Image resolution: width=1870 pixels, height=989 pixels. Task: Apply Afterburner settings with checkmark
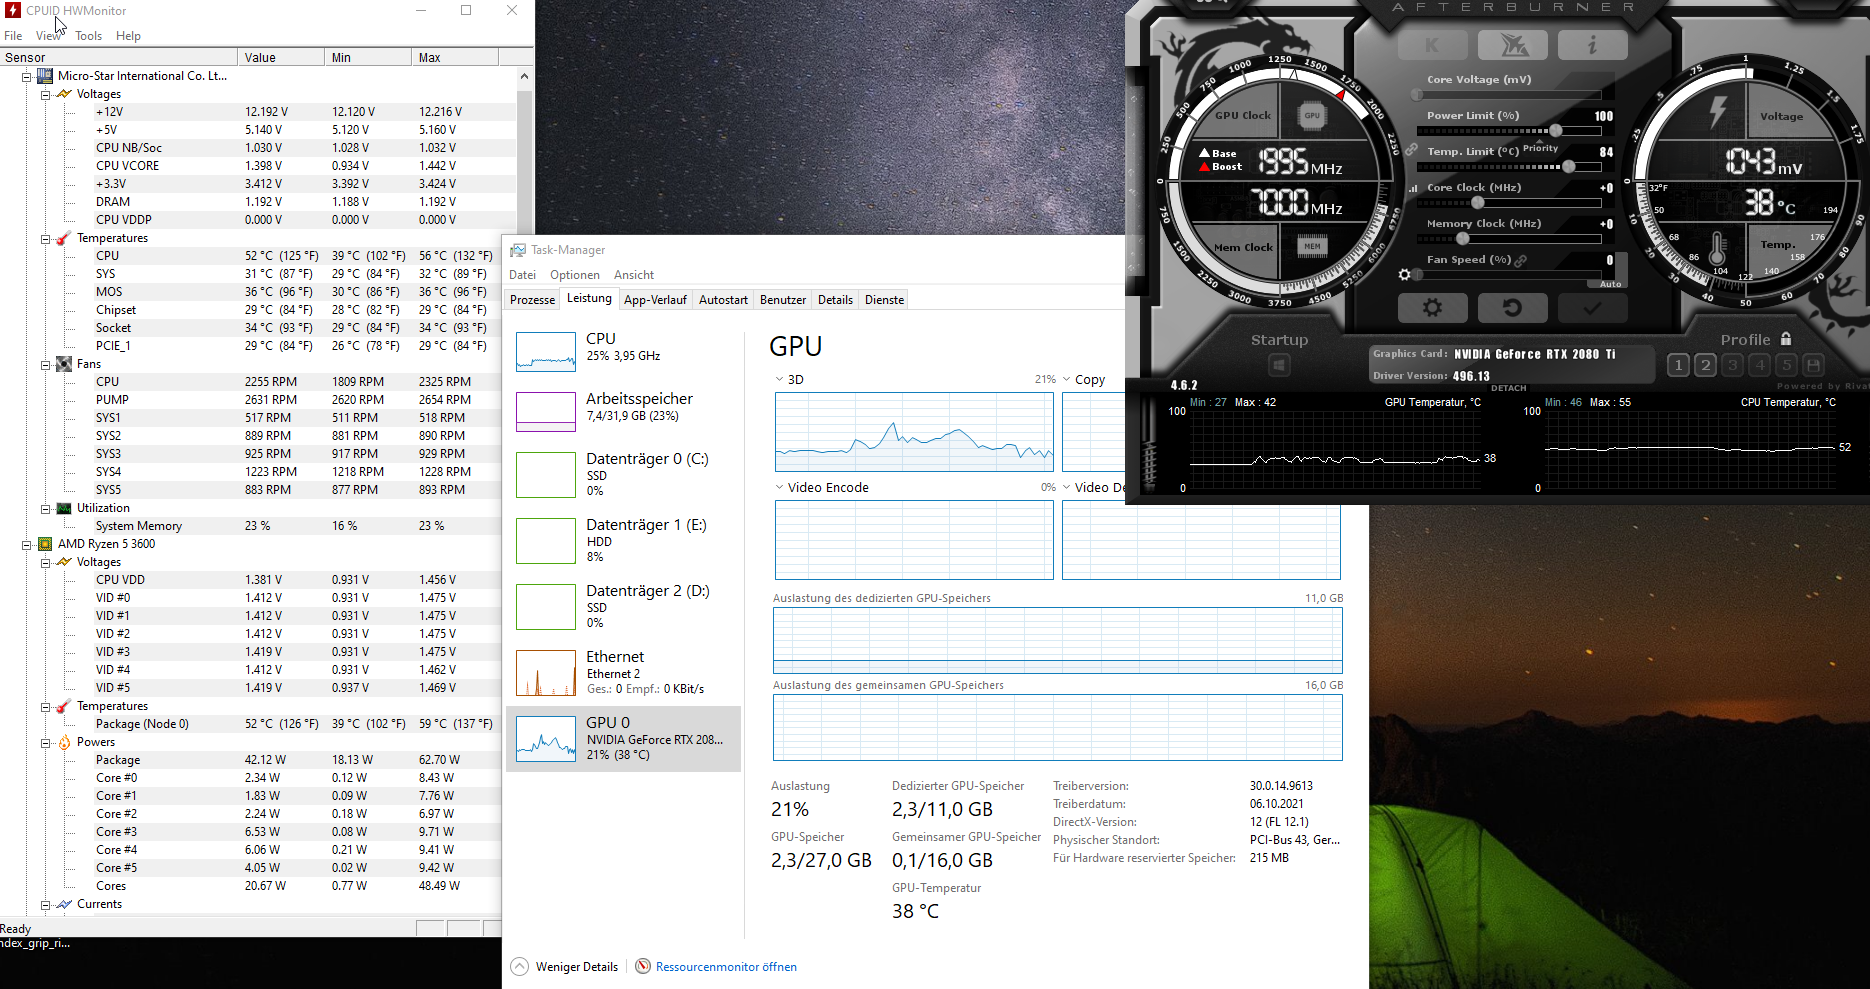click(x=1592, y=308)
